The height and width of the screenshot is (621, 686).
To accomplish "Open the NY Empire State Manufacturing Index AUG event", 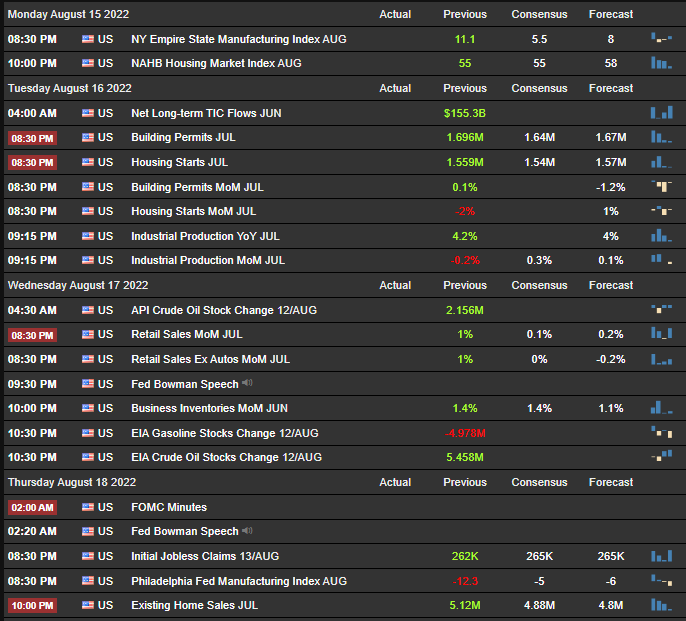I will pos(239,39).
